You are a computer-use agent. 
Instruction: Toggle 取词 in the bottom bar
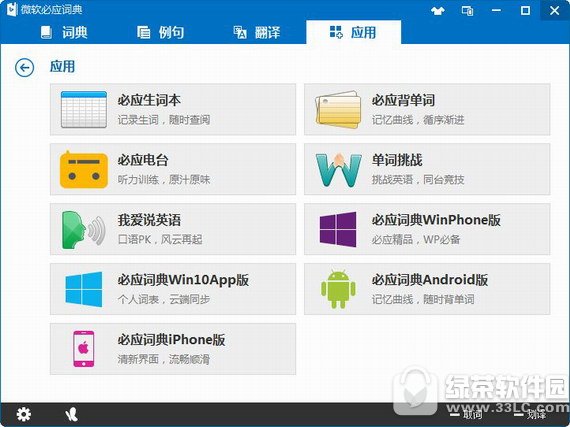[x=466, y=415]
